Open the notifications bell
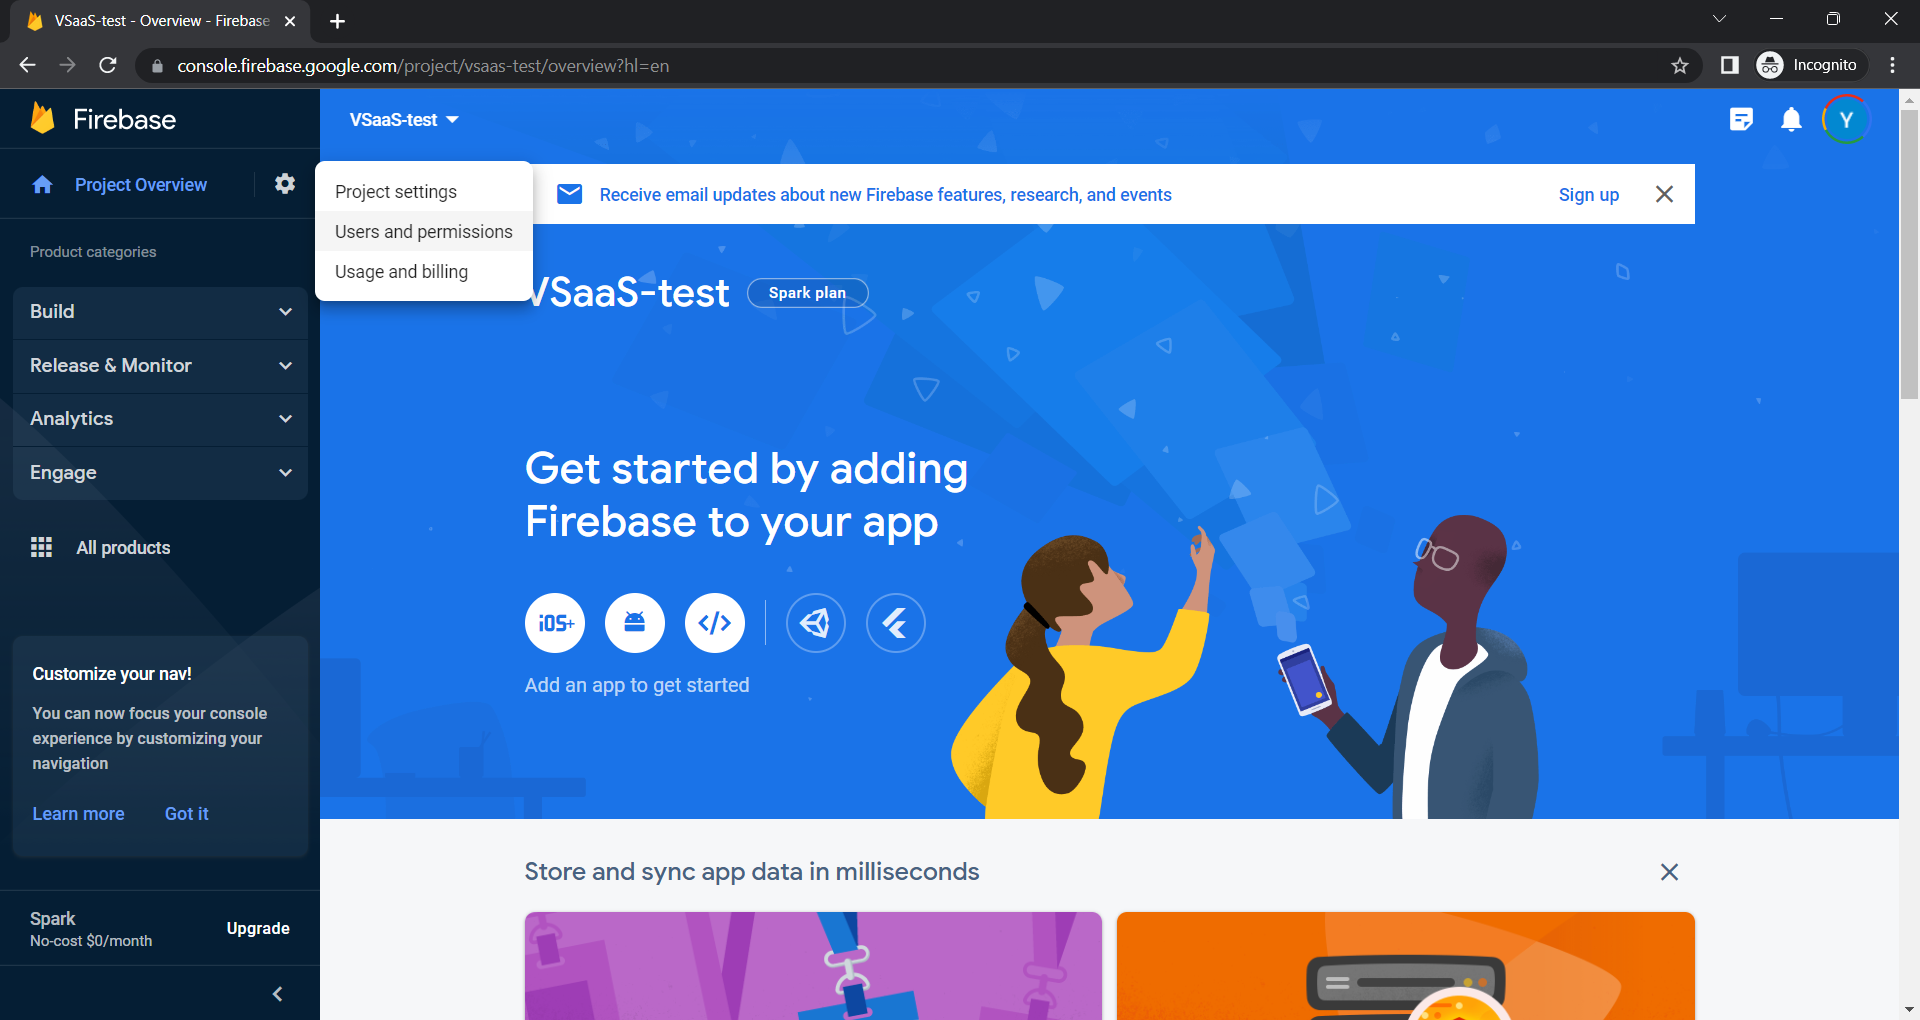1920x1020 pixels. [1791, 120]
